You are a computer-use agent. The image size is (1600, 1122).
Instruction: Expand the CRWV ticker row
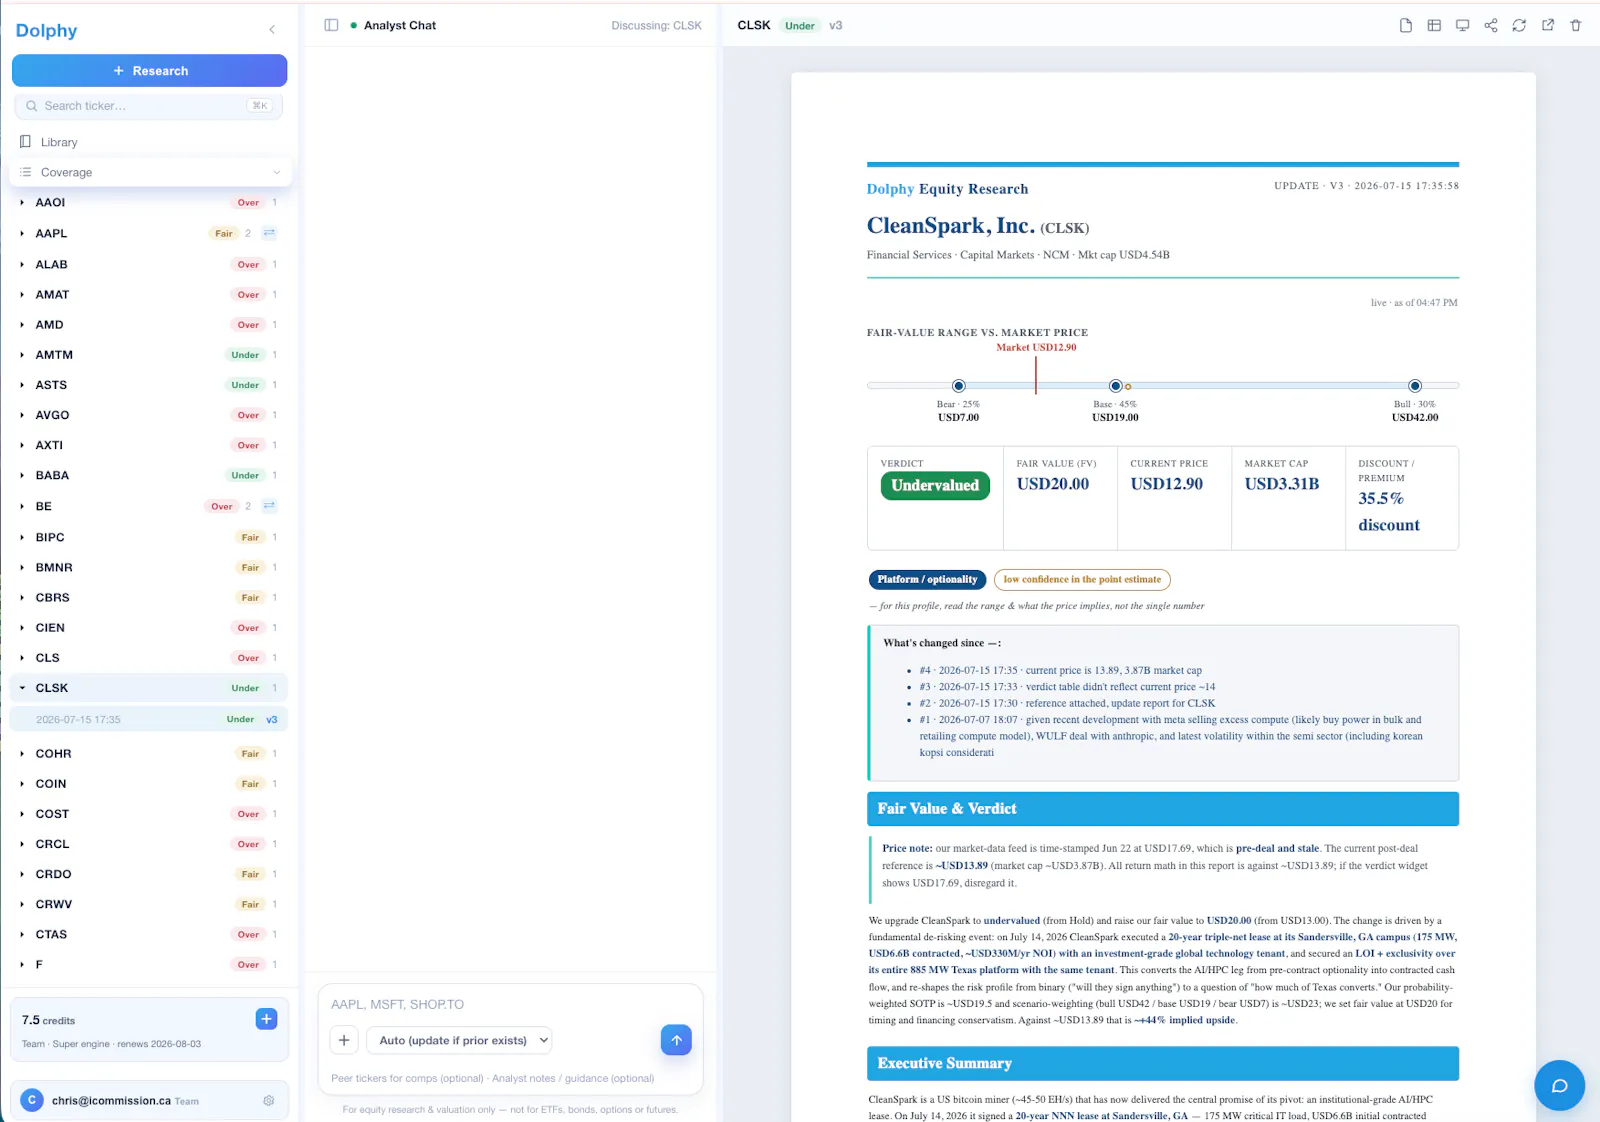[x=22, y=904]
